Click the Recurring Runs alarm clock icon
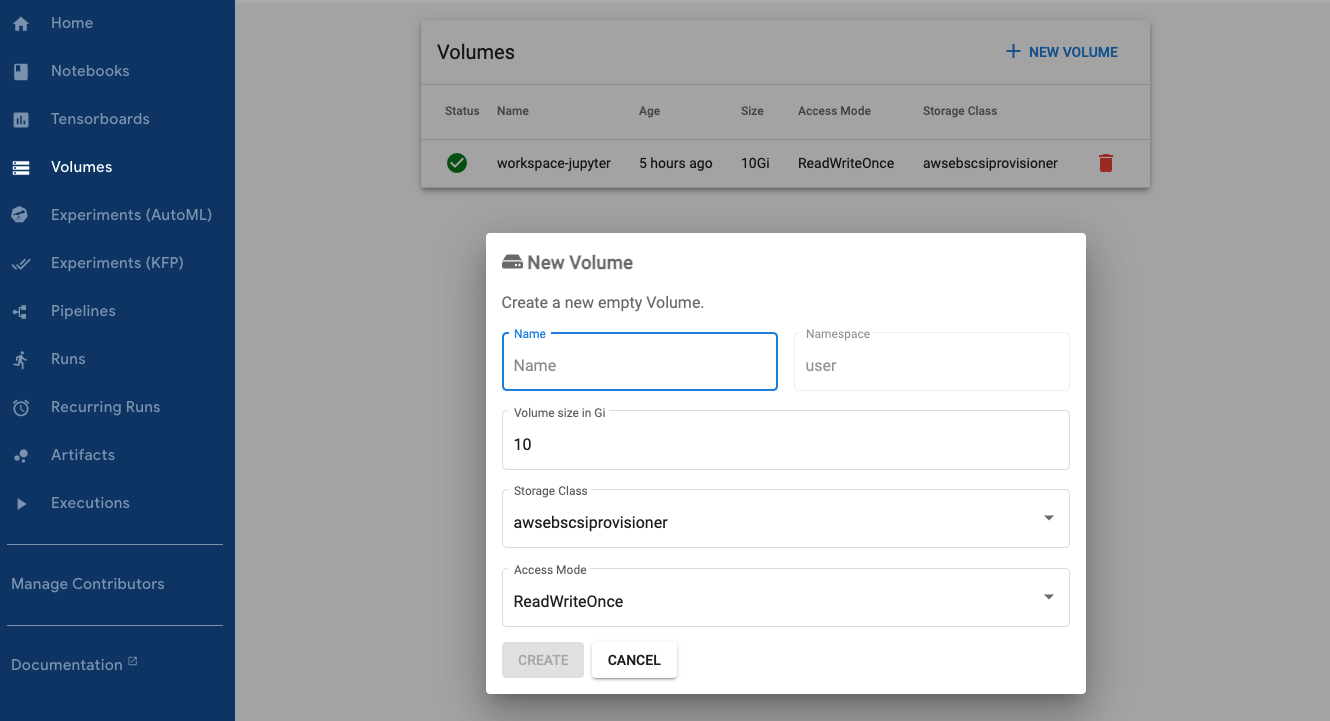Image resolution: width=1330 pixels, height=721 pixels. click(21, 407)
